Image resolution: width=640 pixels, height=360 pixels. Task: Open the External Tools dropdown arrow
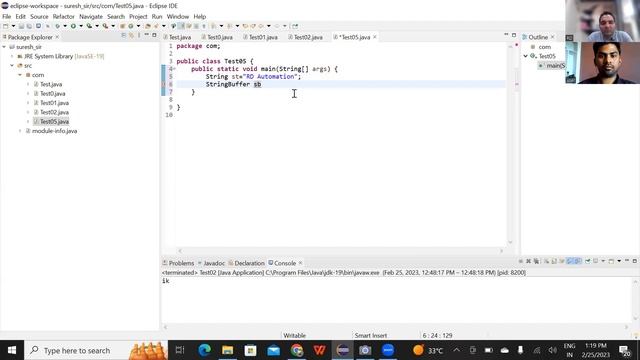(113, 26)
